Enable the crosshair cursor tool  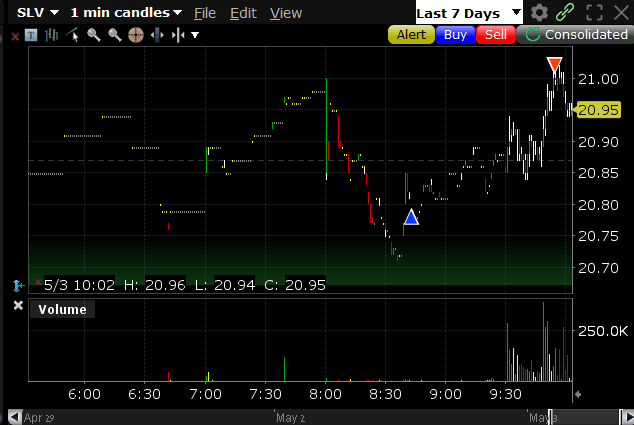coord(136,35)
